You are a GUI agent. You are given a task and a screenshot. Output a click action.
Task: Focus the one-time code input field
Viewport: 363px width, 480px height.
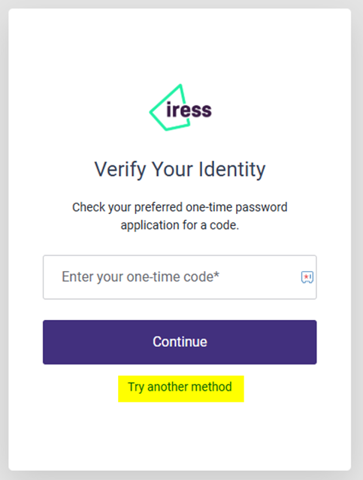click(180, 277)
